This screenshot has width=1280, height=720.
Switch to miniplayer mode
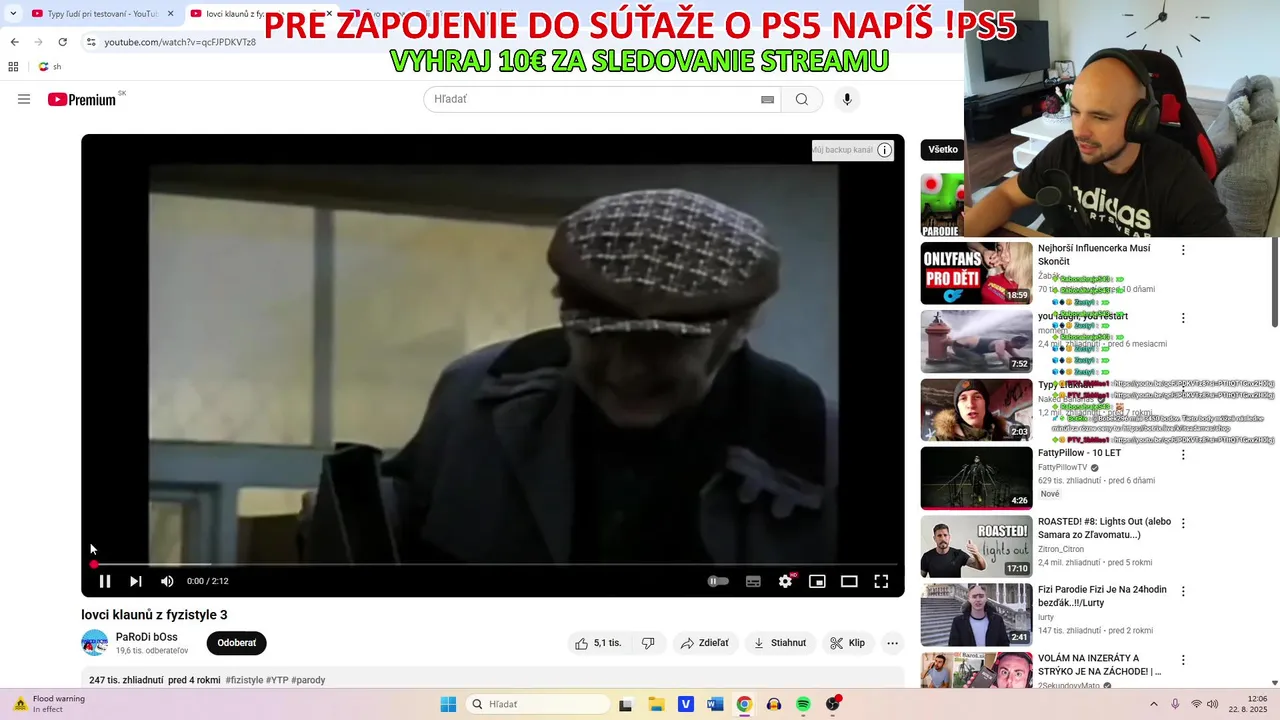(x=817, y=581)
